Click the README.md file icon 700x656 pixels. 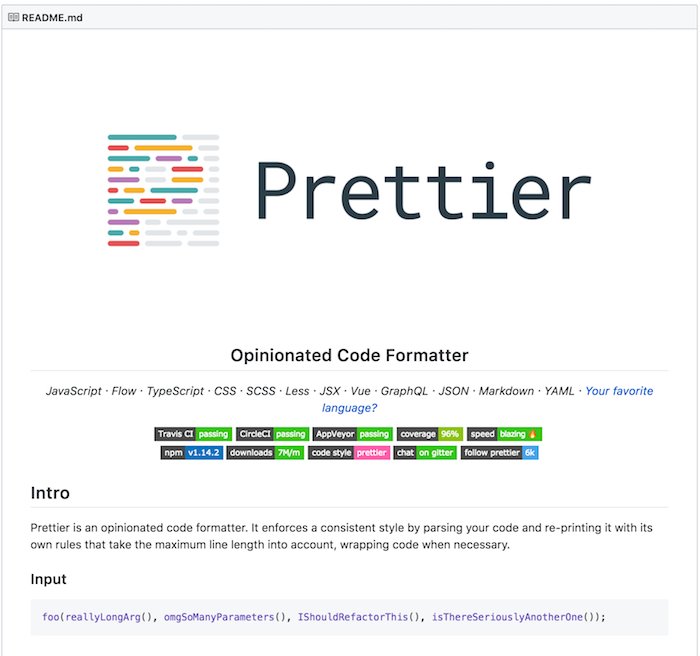point(12,17)
